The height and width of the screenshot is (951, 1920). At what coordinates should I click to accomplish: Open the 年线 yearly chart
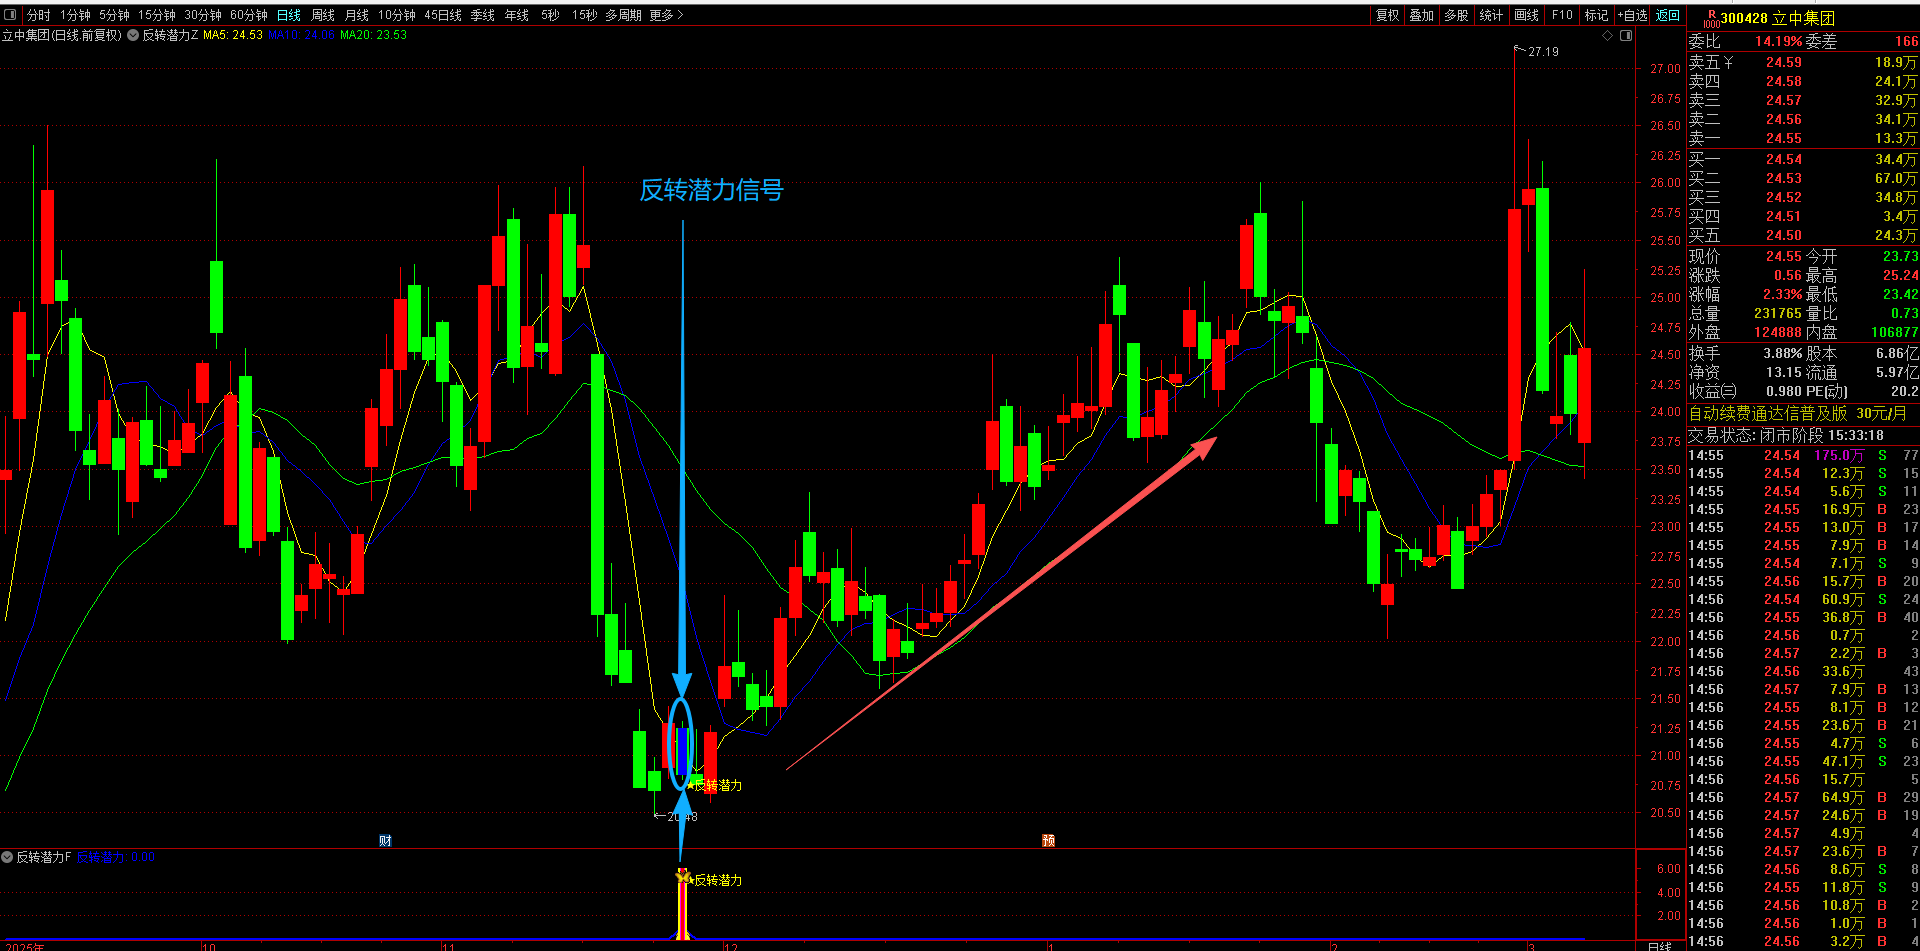[x=516, y=15]
